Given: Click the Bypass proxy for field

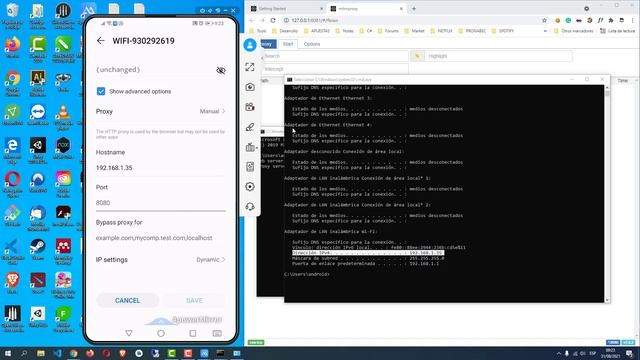Looking at the screenshot, I should (161, 238).
